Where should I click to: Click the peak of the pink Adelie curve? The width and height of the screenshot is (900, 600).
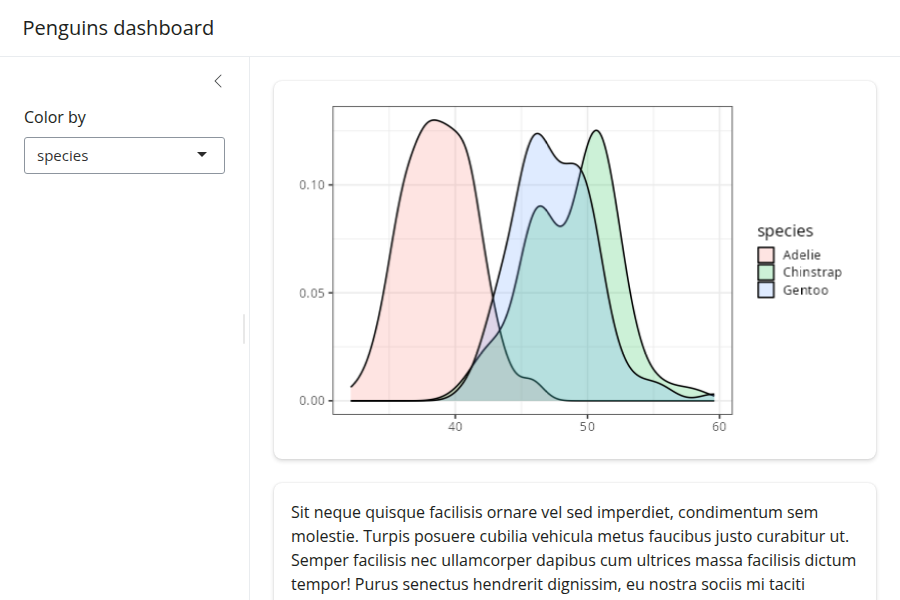433,121
